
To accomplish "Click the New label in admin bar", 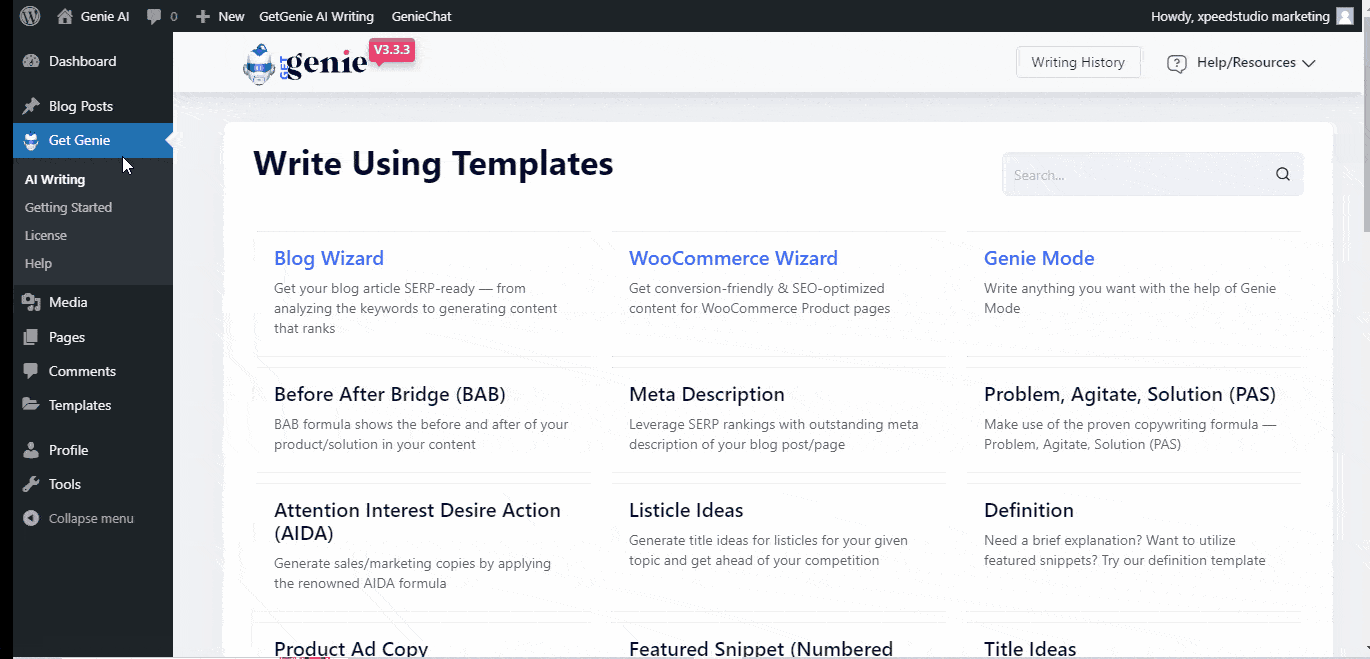I will [x=231, y=16].
